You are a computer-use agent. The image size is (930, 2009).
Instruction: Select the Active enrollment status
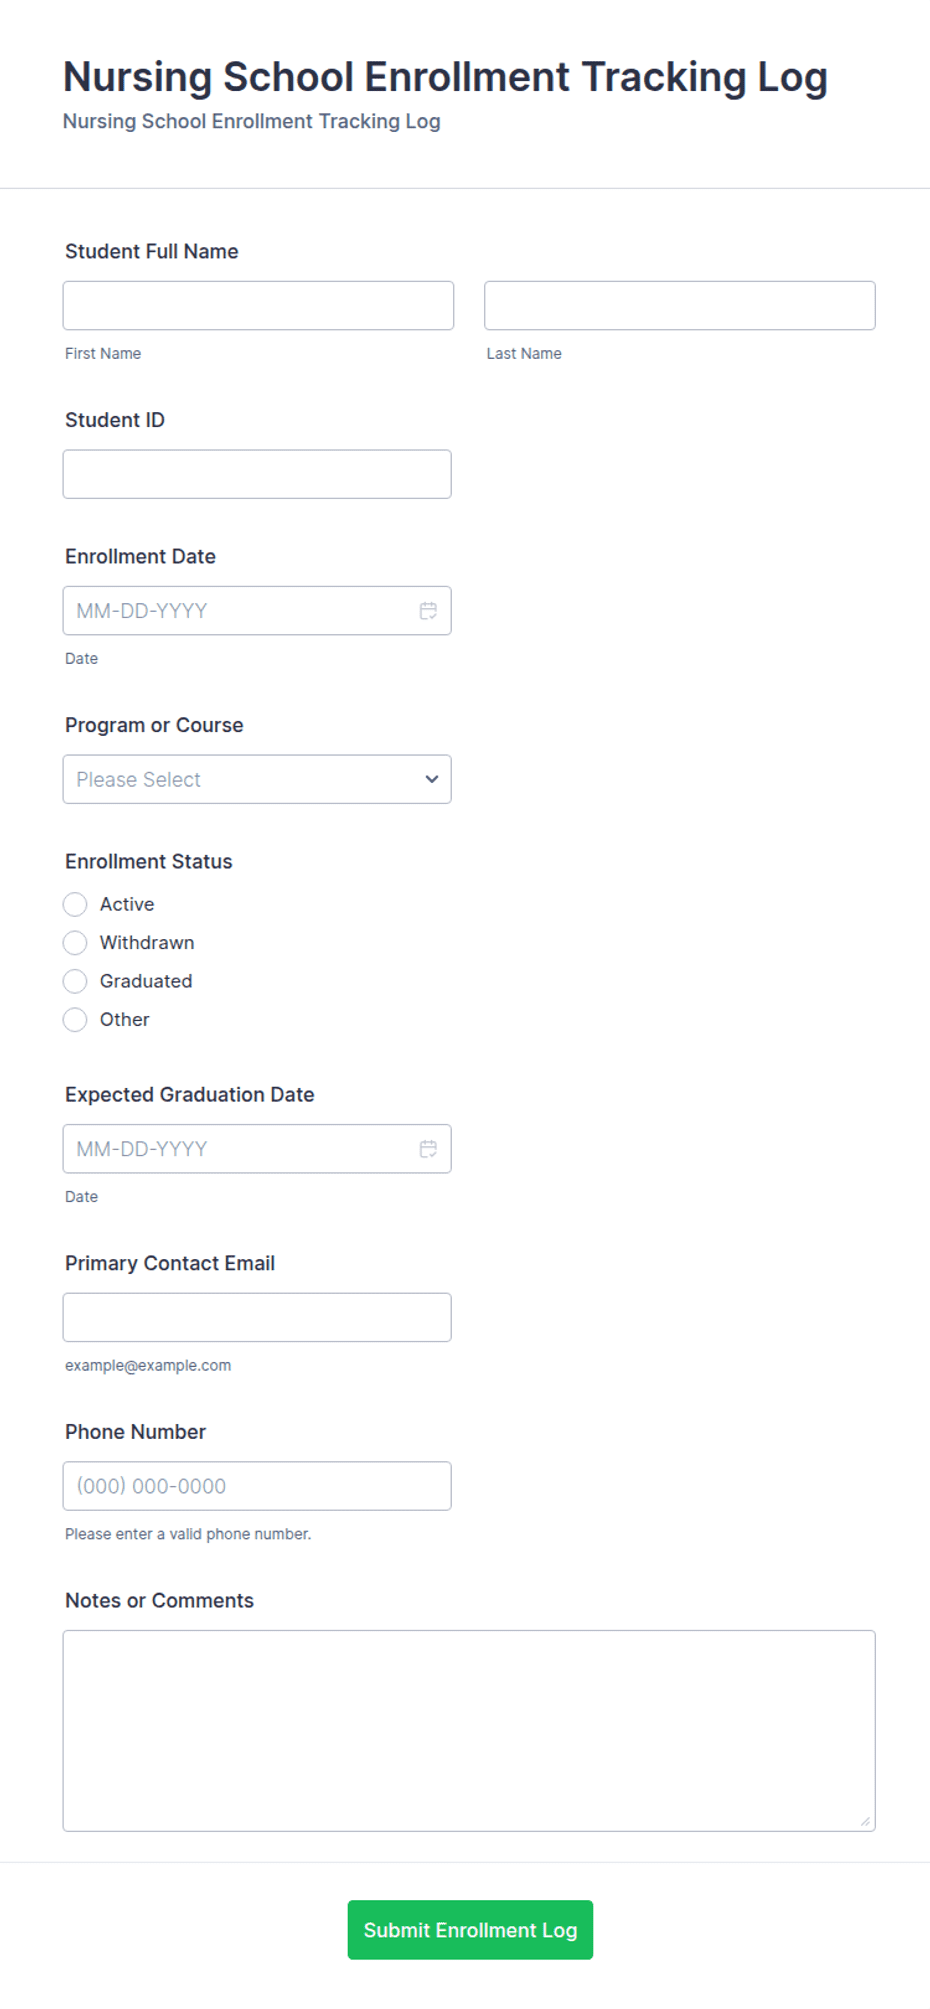point(75,905)
